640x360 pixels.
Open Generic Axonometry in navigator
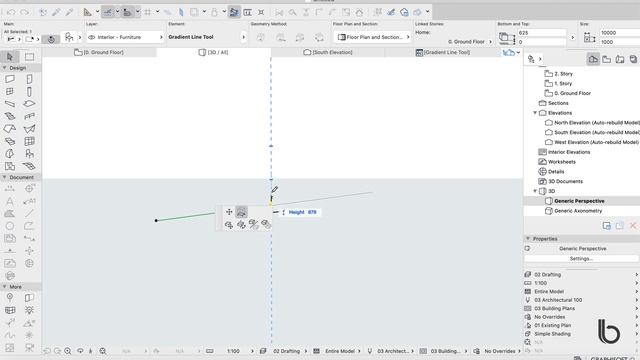click(578, 211)
